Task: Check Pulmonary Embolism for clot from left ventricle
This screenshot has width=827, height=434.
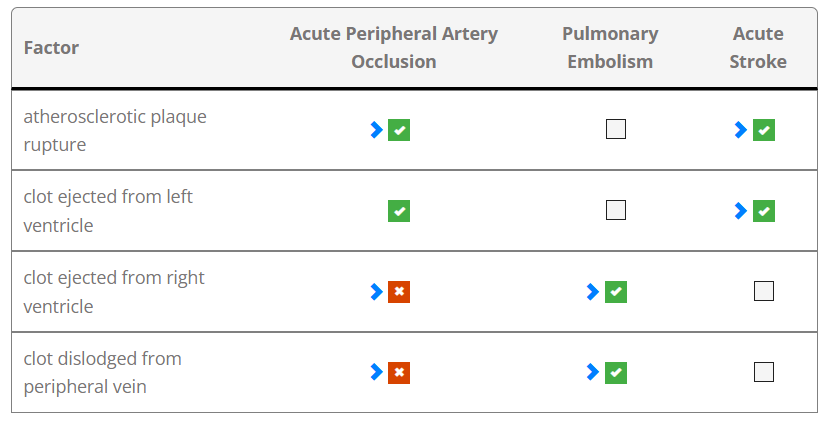Action: click(x=616, y=210)
